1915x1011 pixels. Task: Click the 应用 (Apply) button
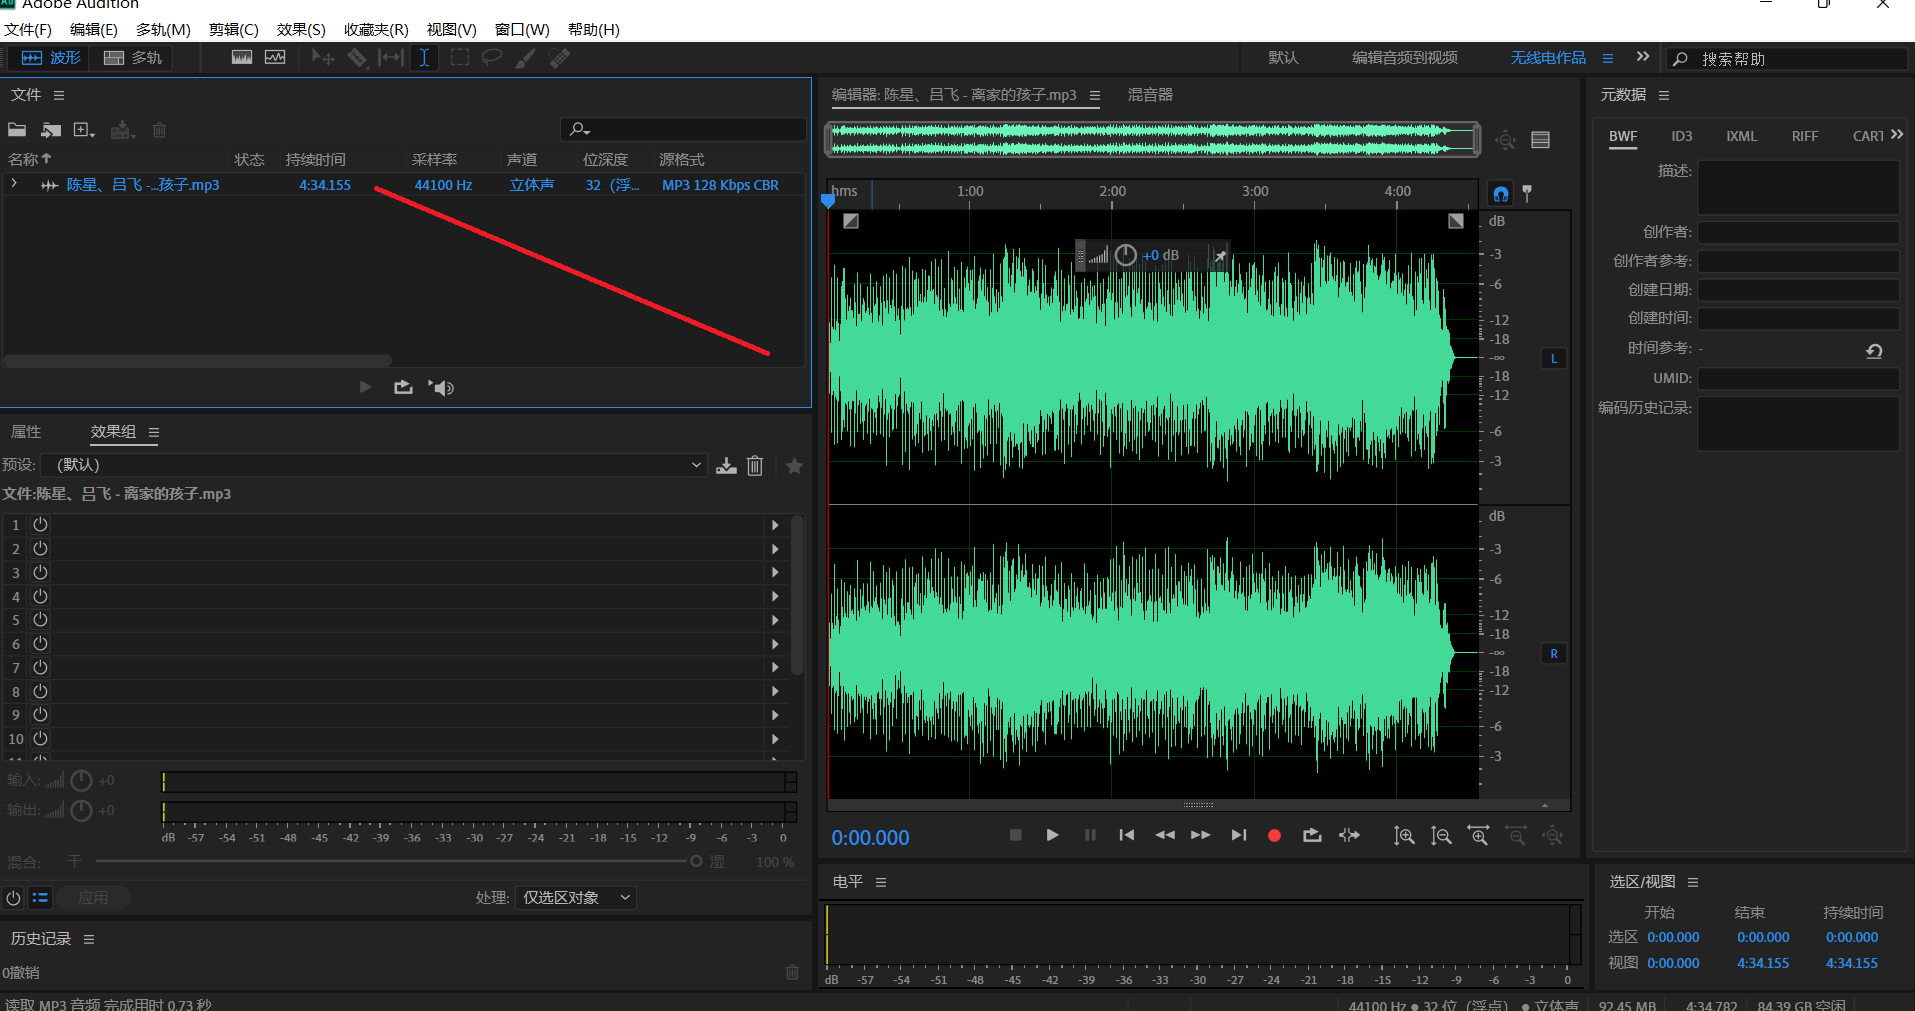click(93, 898)
